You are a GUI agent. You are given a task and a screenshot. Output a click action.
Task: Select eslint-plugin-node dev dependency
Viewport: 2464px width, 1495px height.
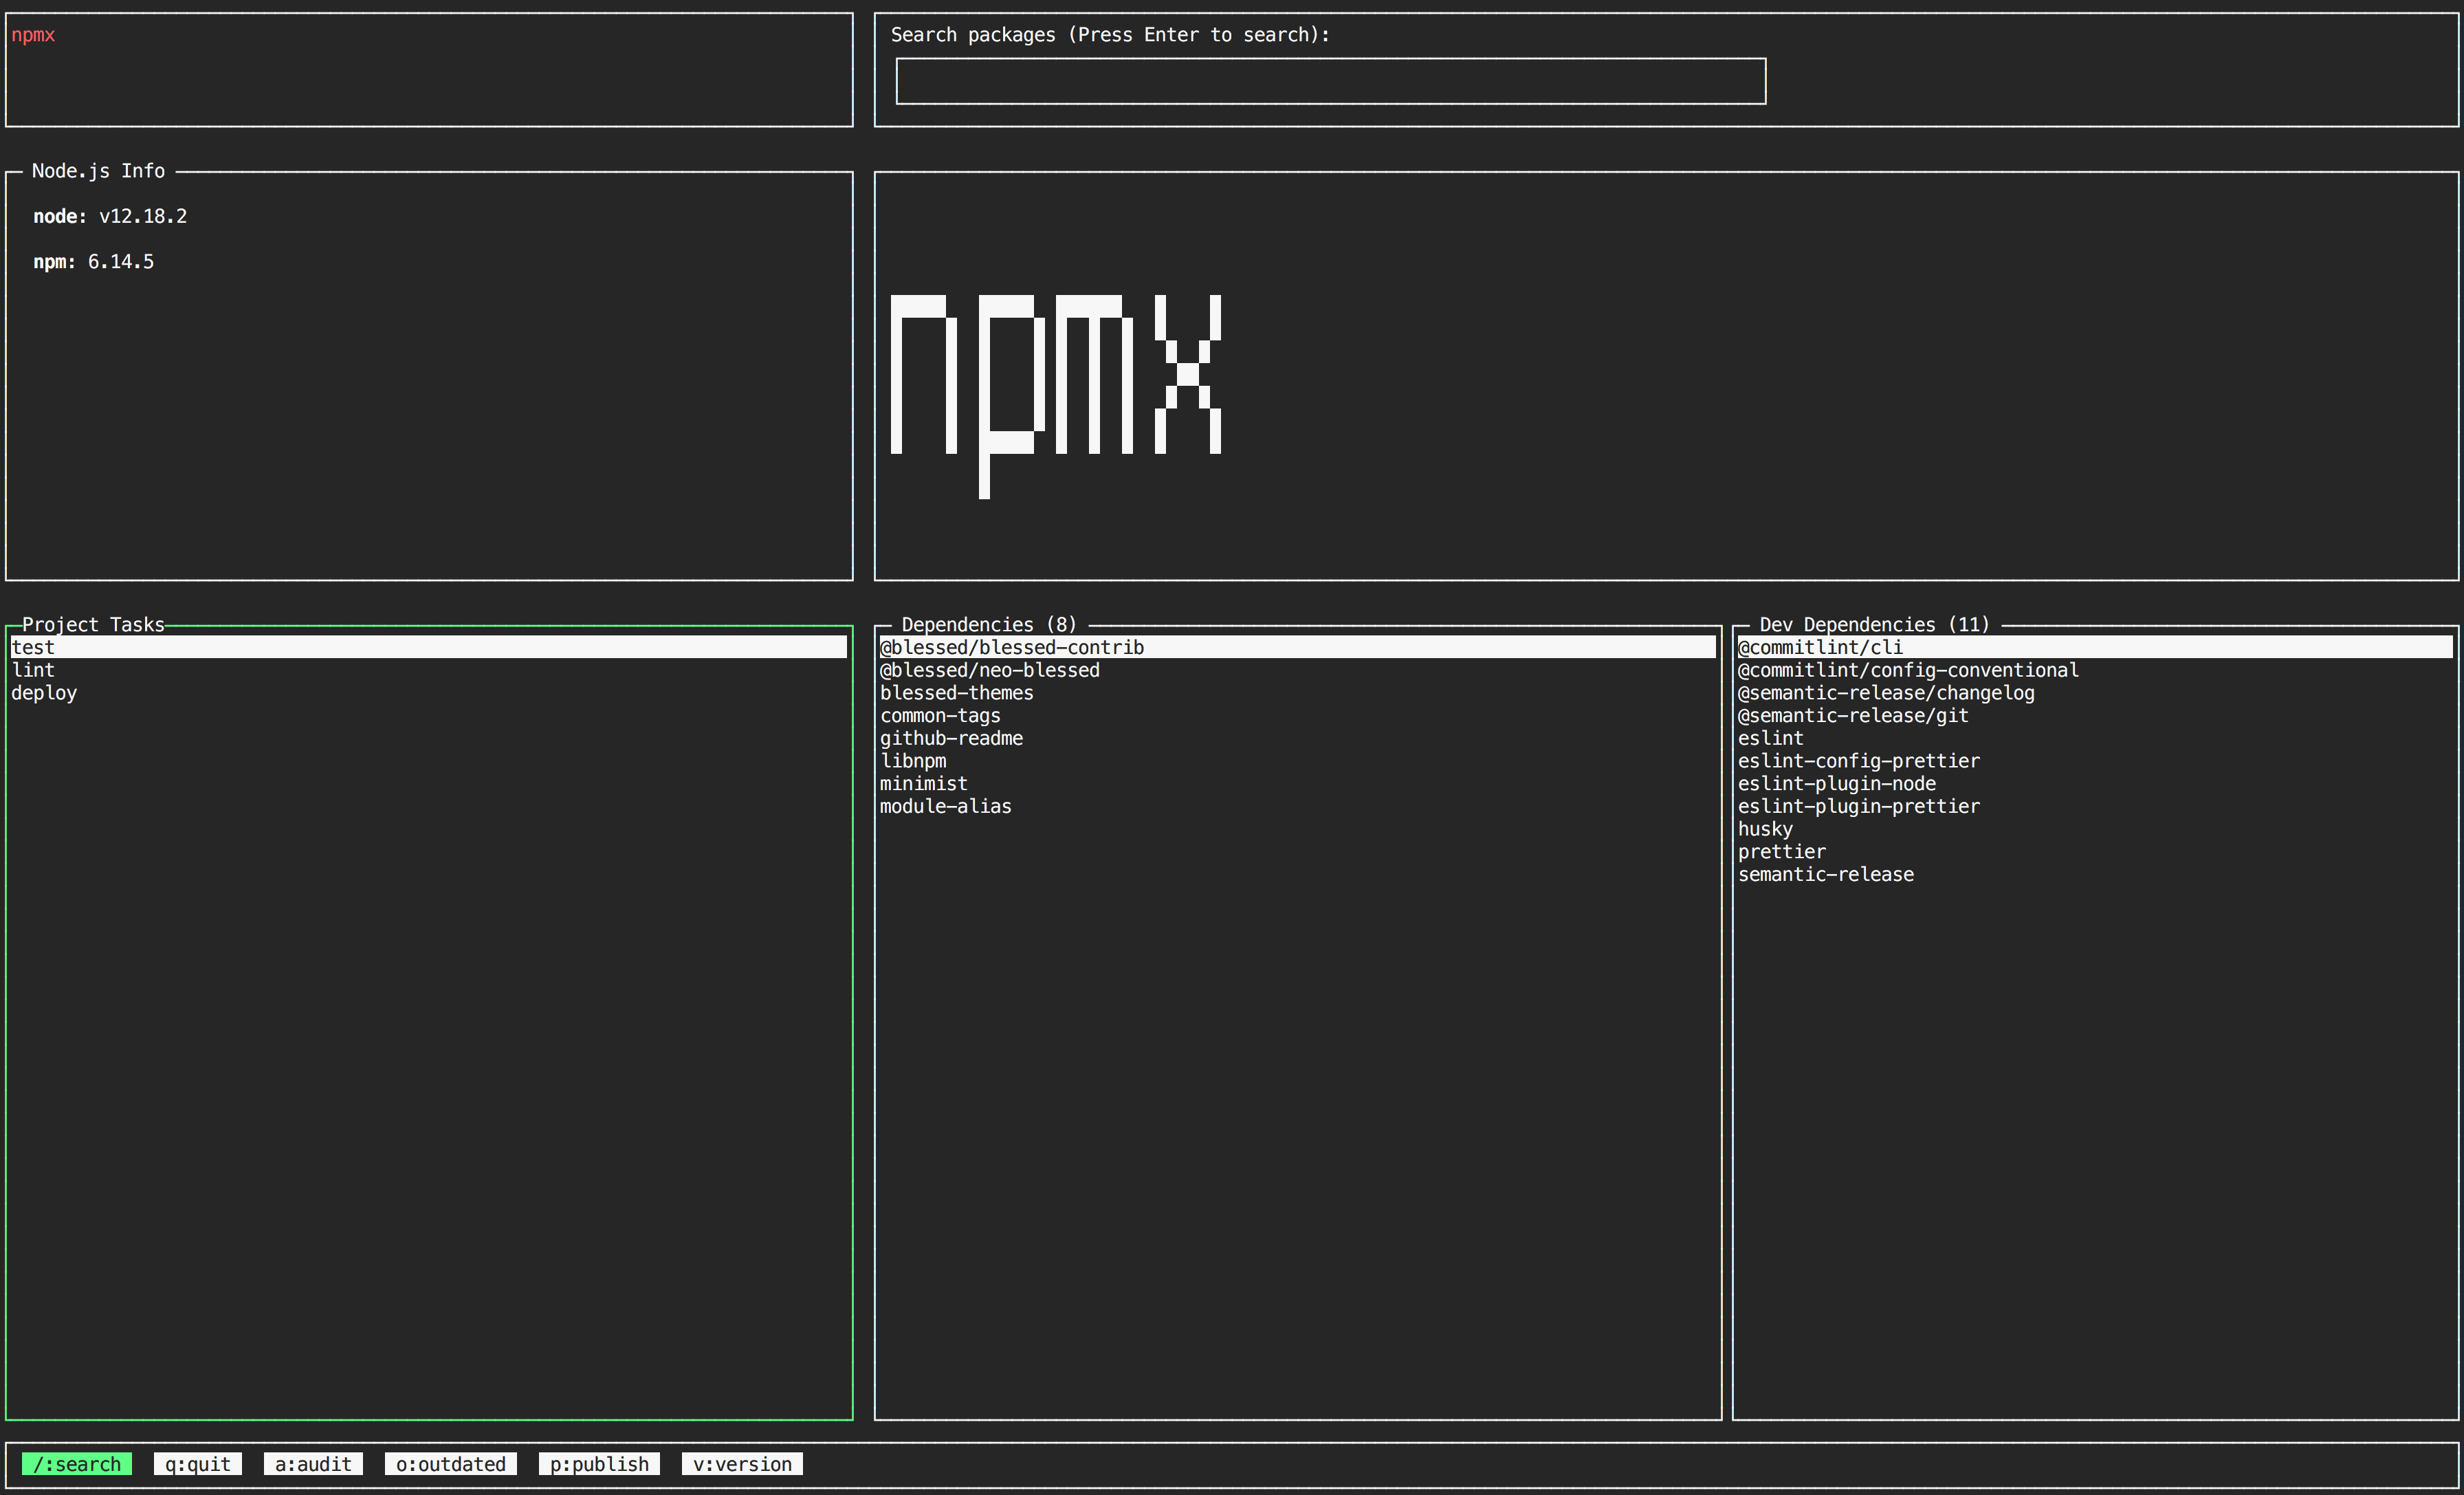point(1836,784)
